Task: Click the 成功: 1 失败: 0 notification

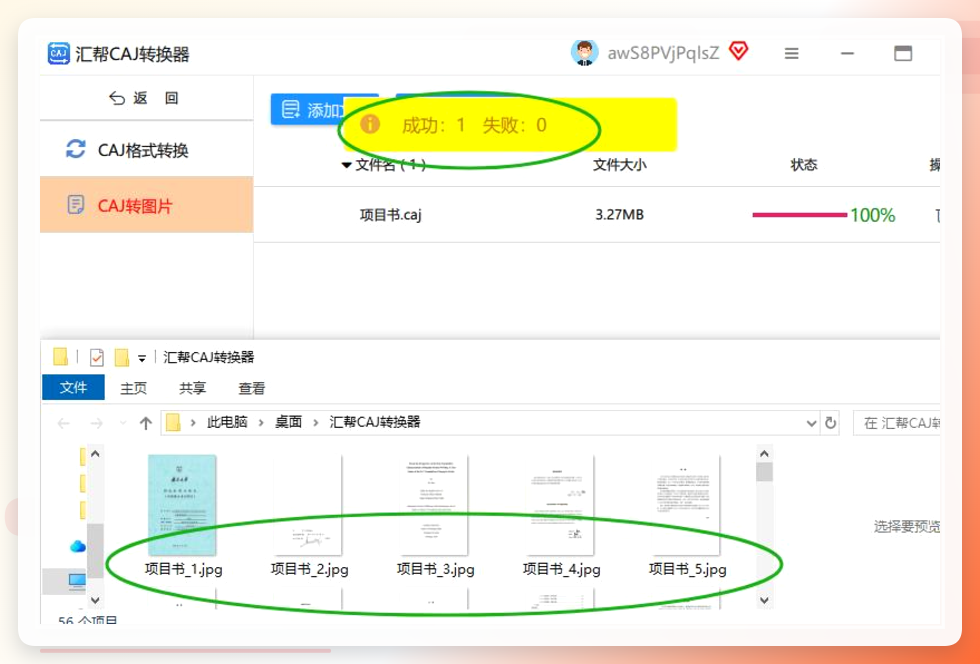Action: [509, 125]
